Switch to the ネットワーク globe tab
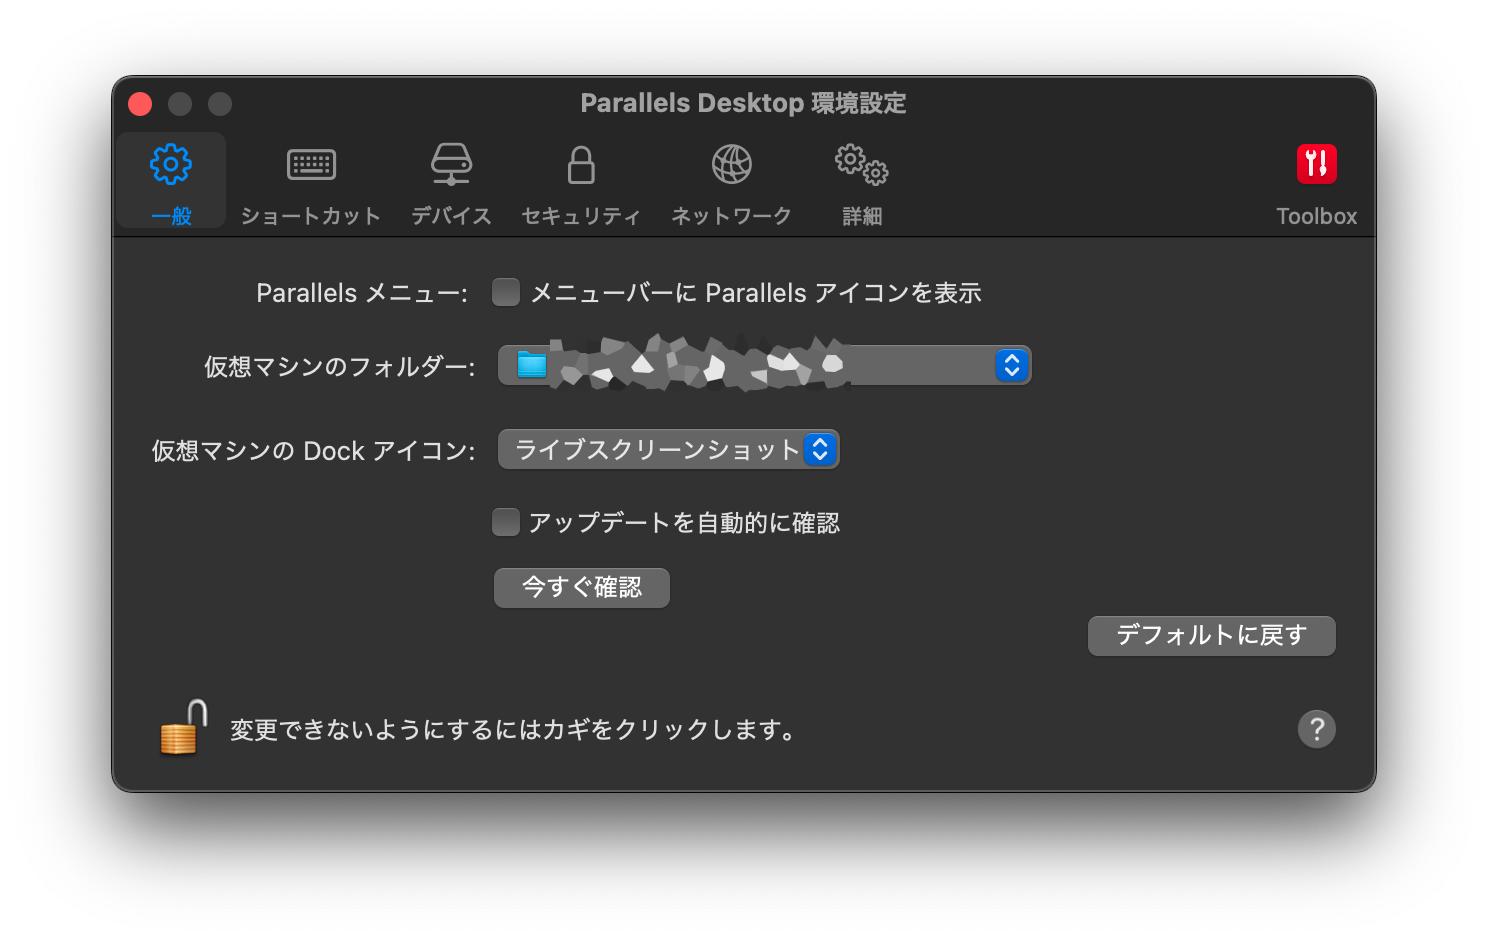Screen dimensions: 1488x940 click(x=731, y=183)
